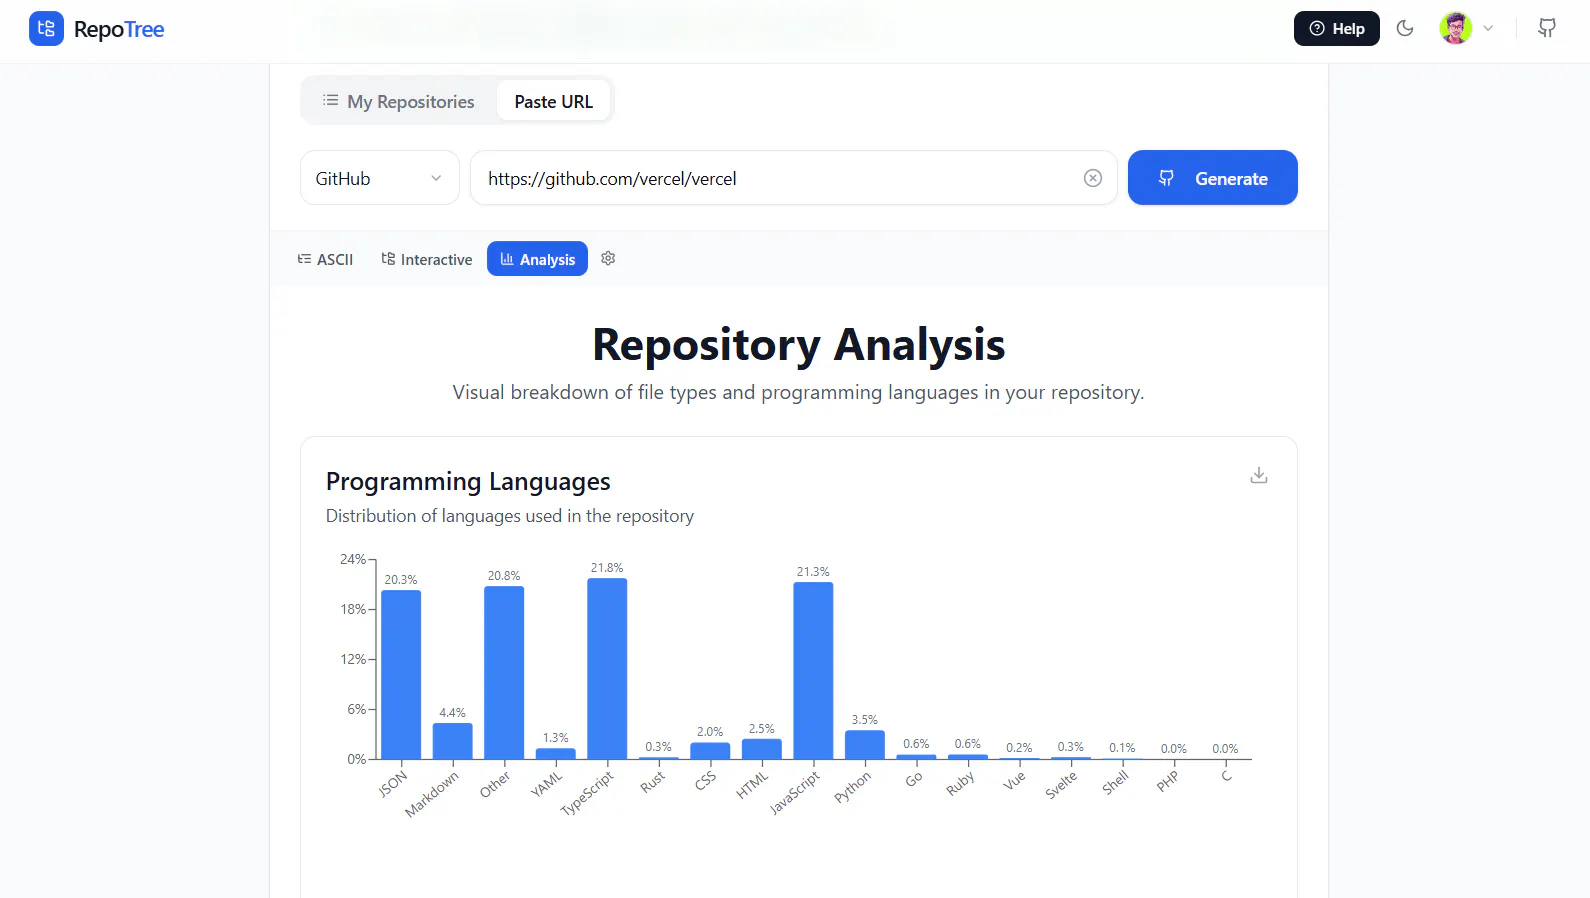1590x898 pixels.
Task: Click the Generate button
Action: pos(1213,178)
